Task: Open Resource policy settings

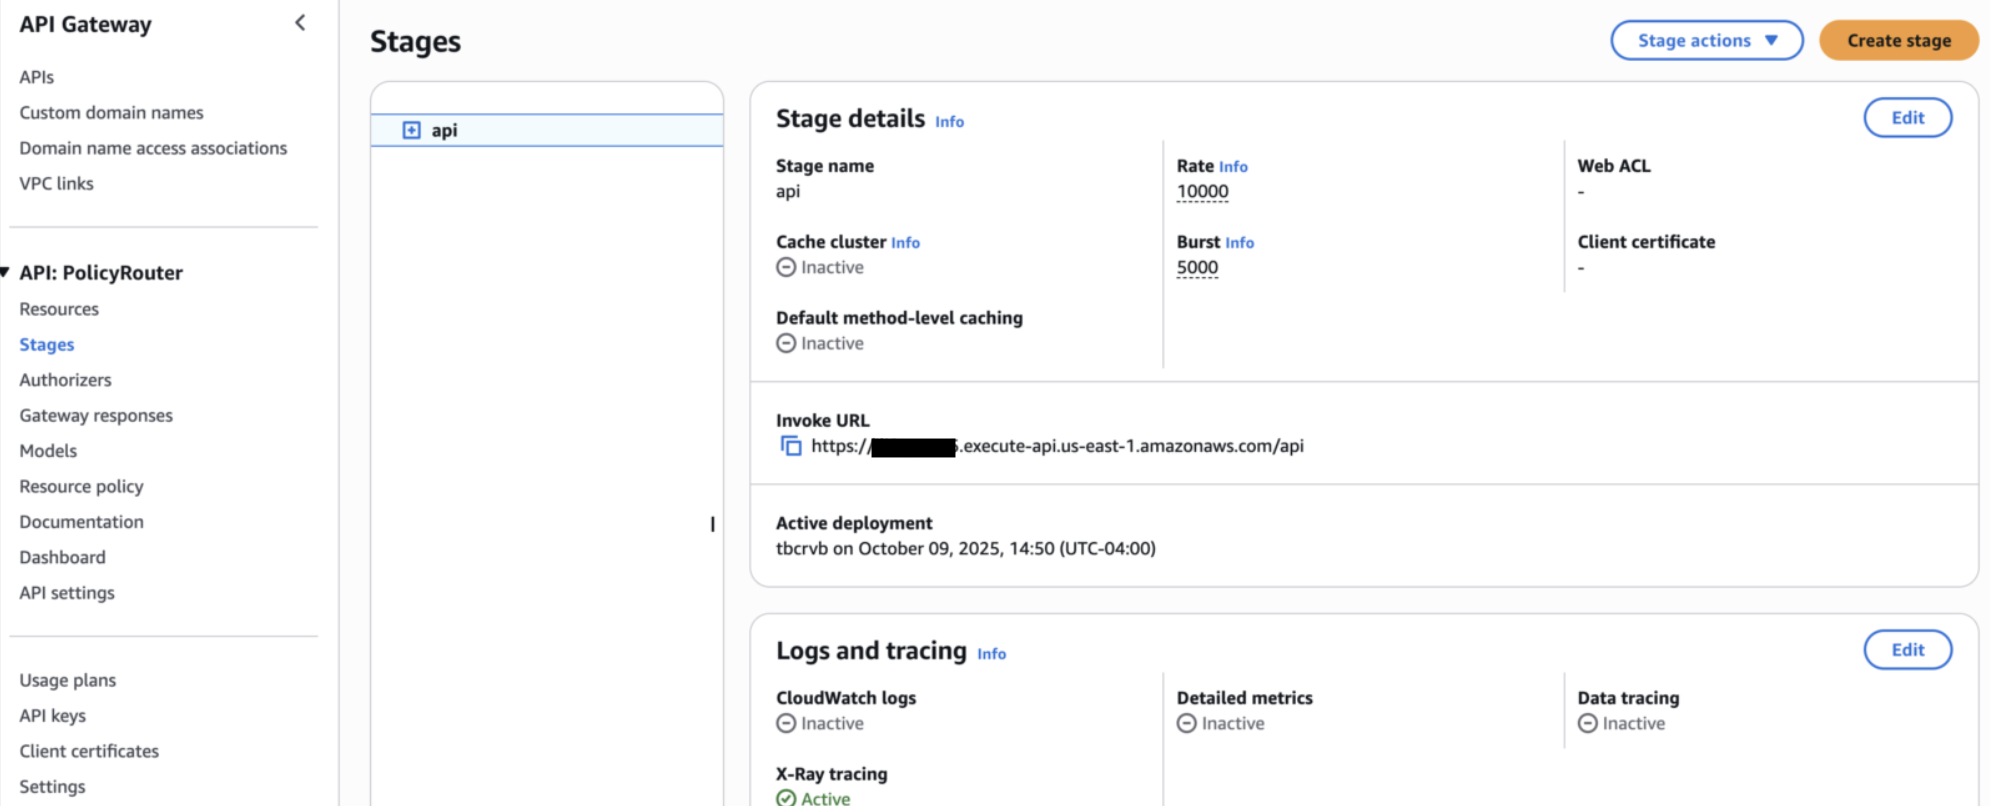Action: (x=81, y=486)
